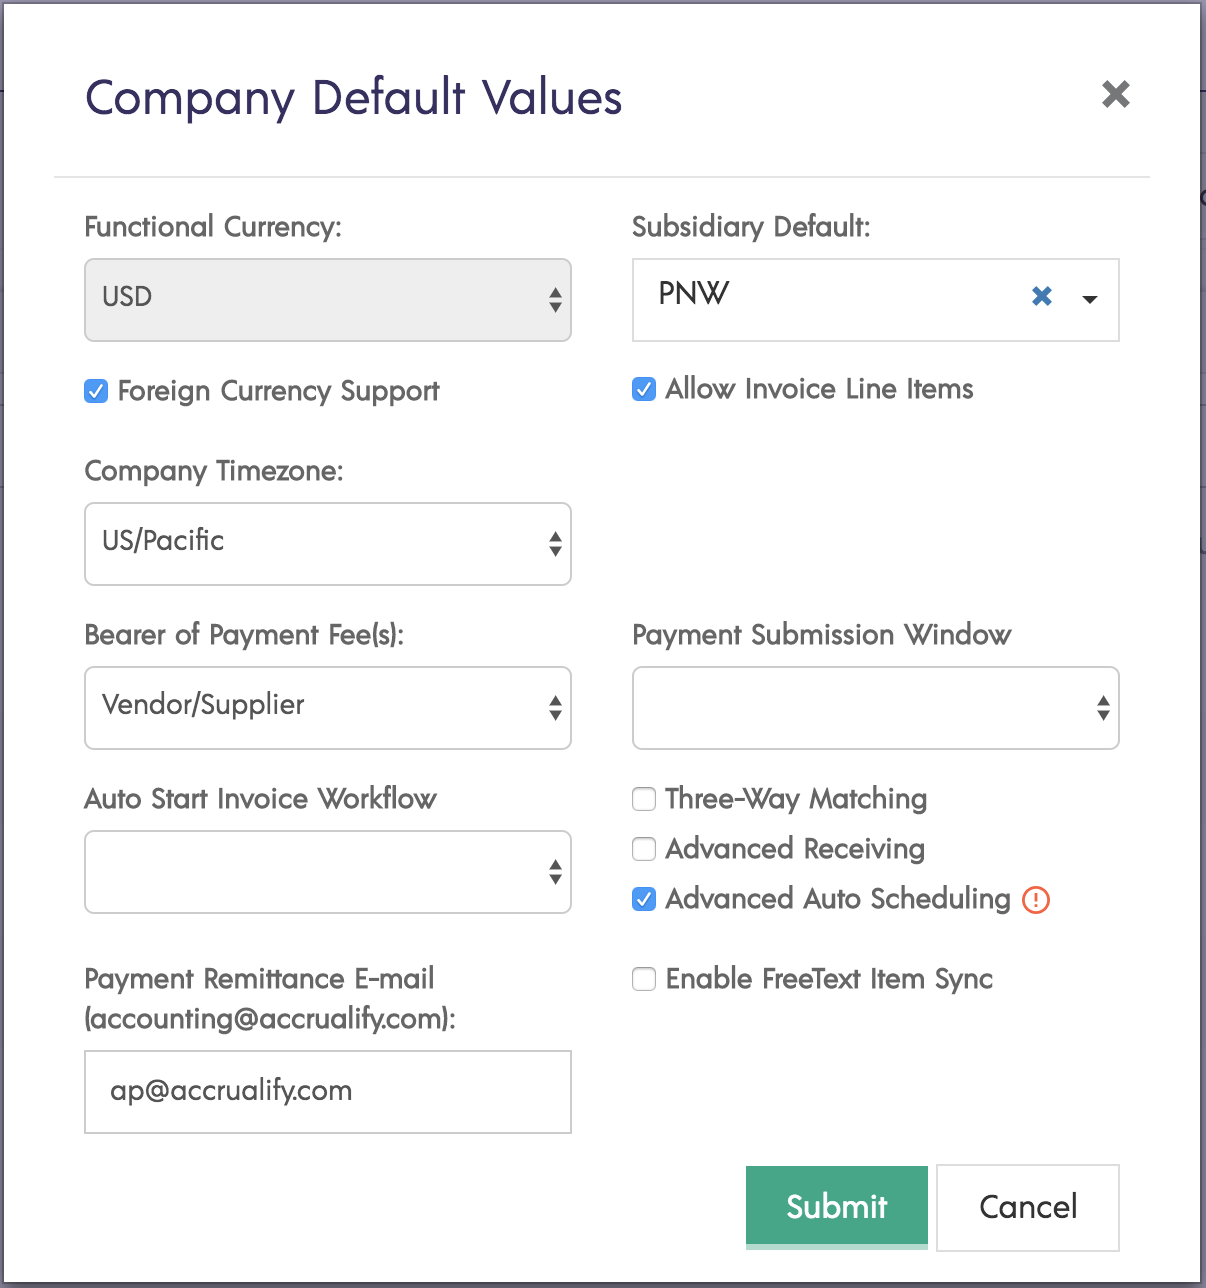
Task: Open the Functional Currency USD dropdown
Action: tap(328, 300)
